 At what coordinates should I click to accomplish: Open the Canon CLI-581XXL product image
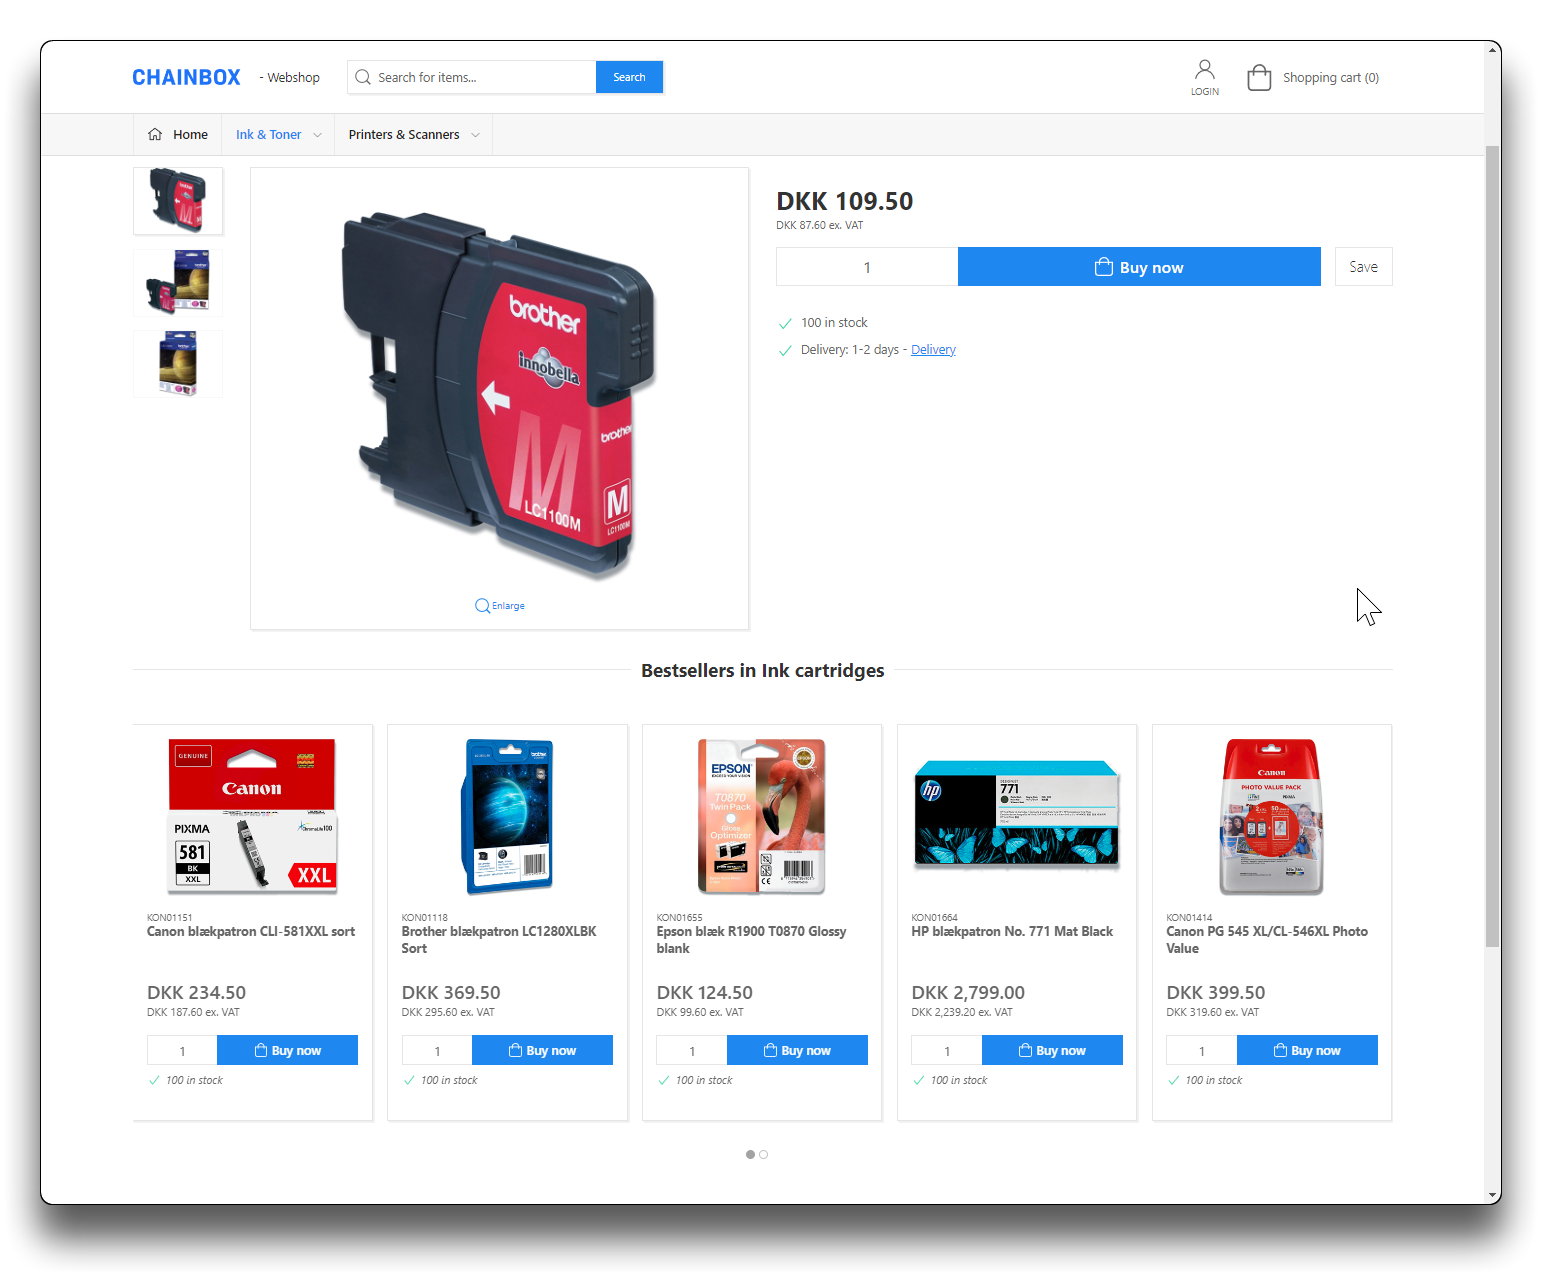pos(253,816)
